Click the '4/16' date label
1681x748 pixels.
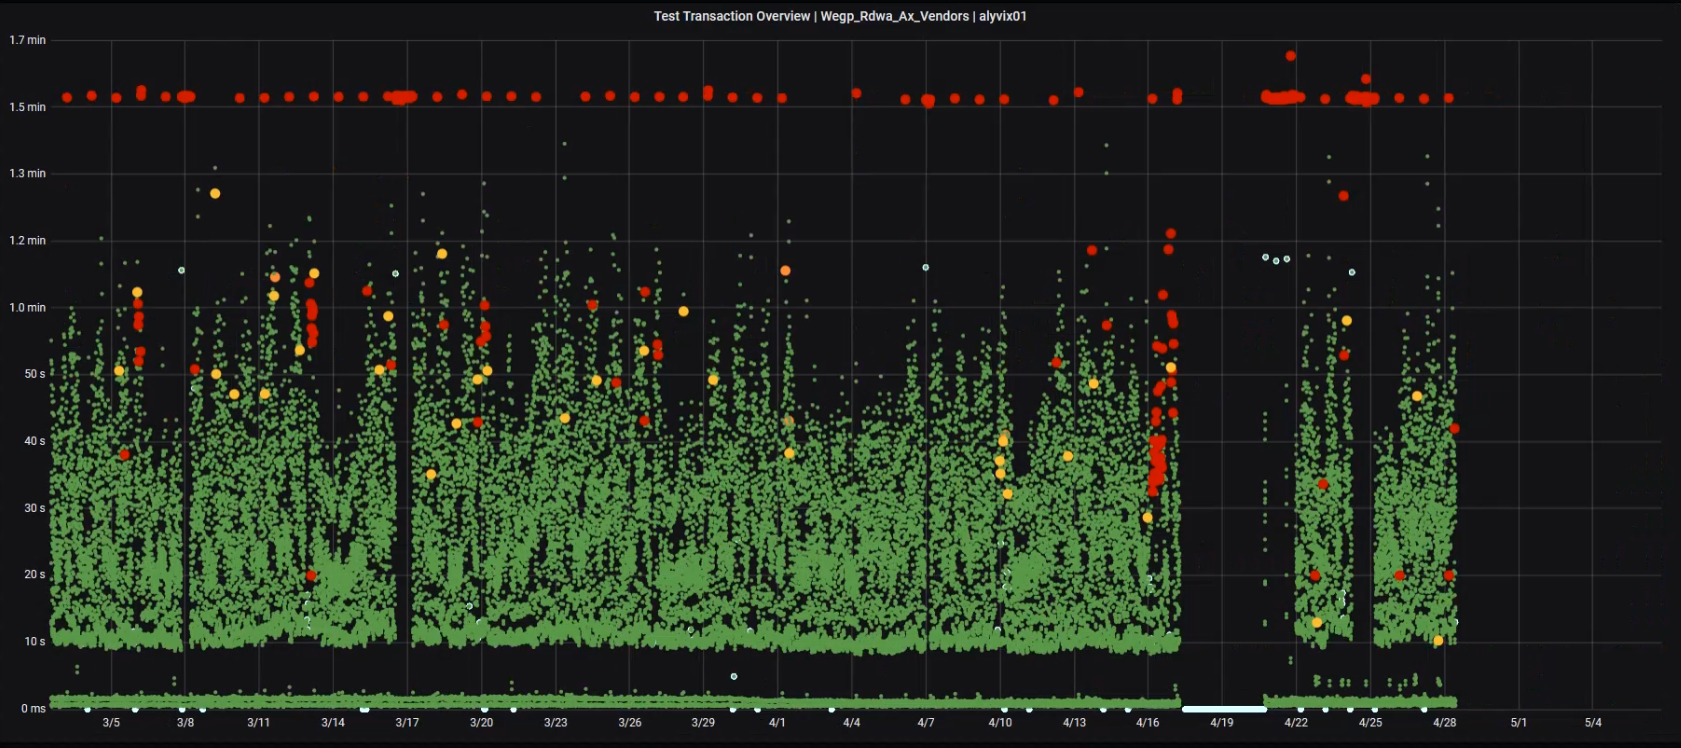point(1148,722)
